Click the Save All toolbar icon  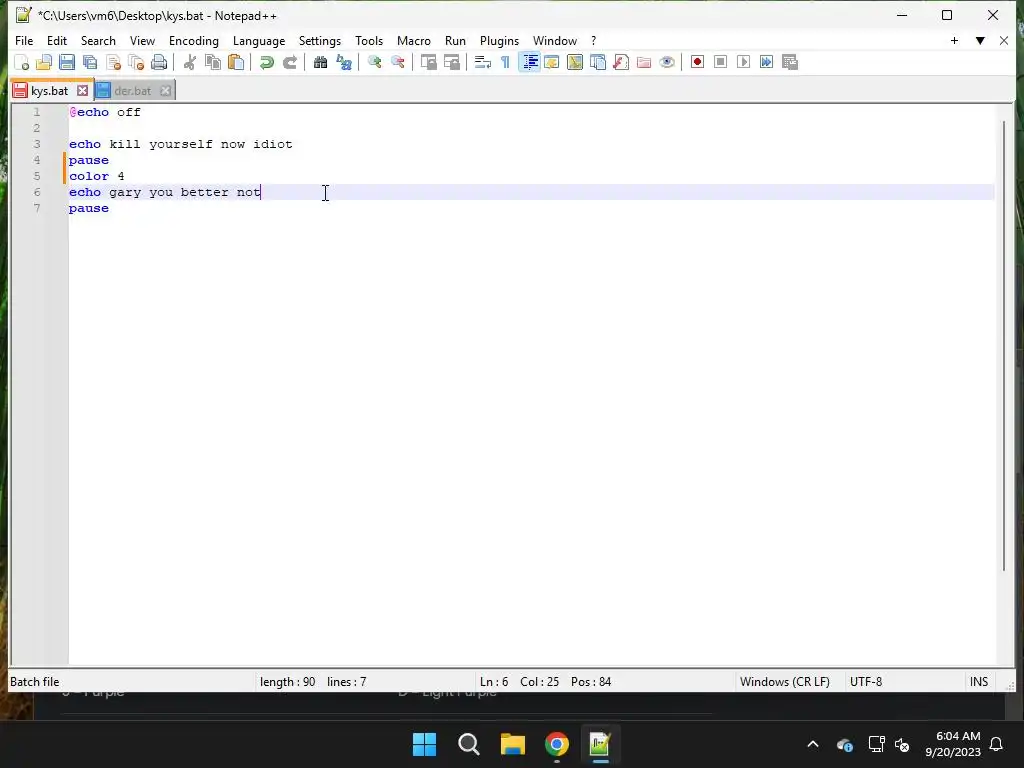(x=89, y=62)
